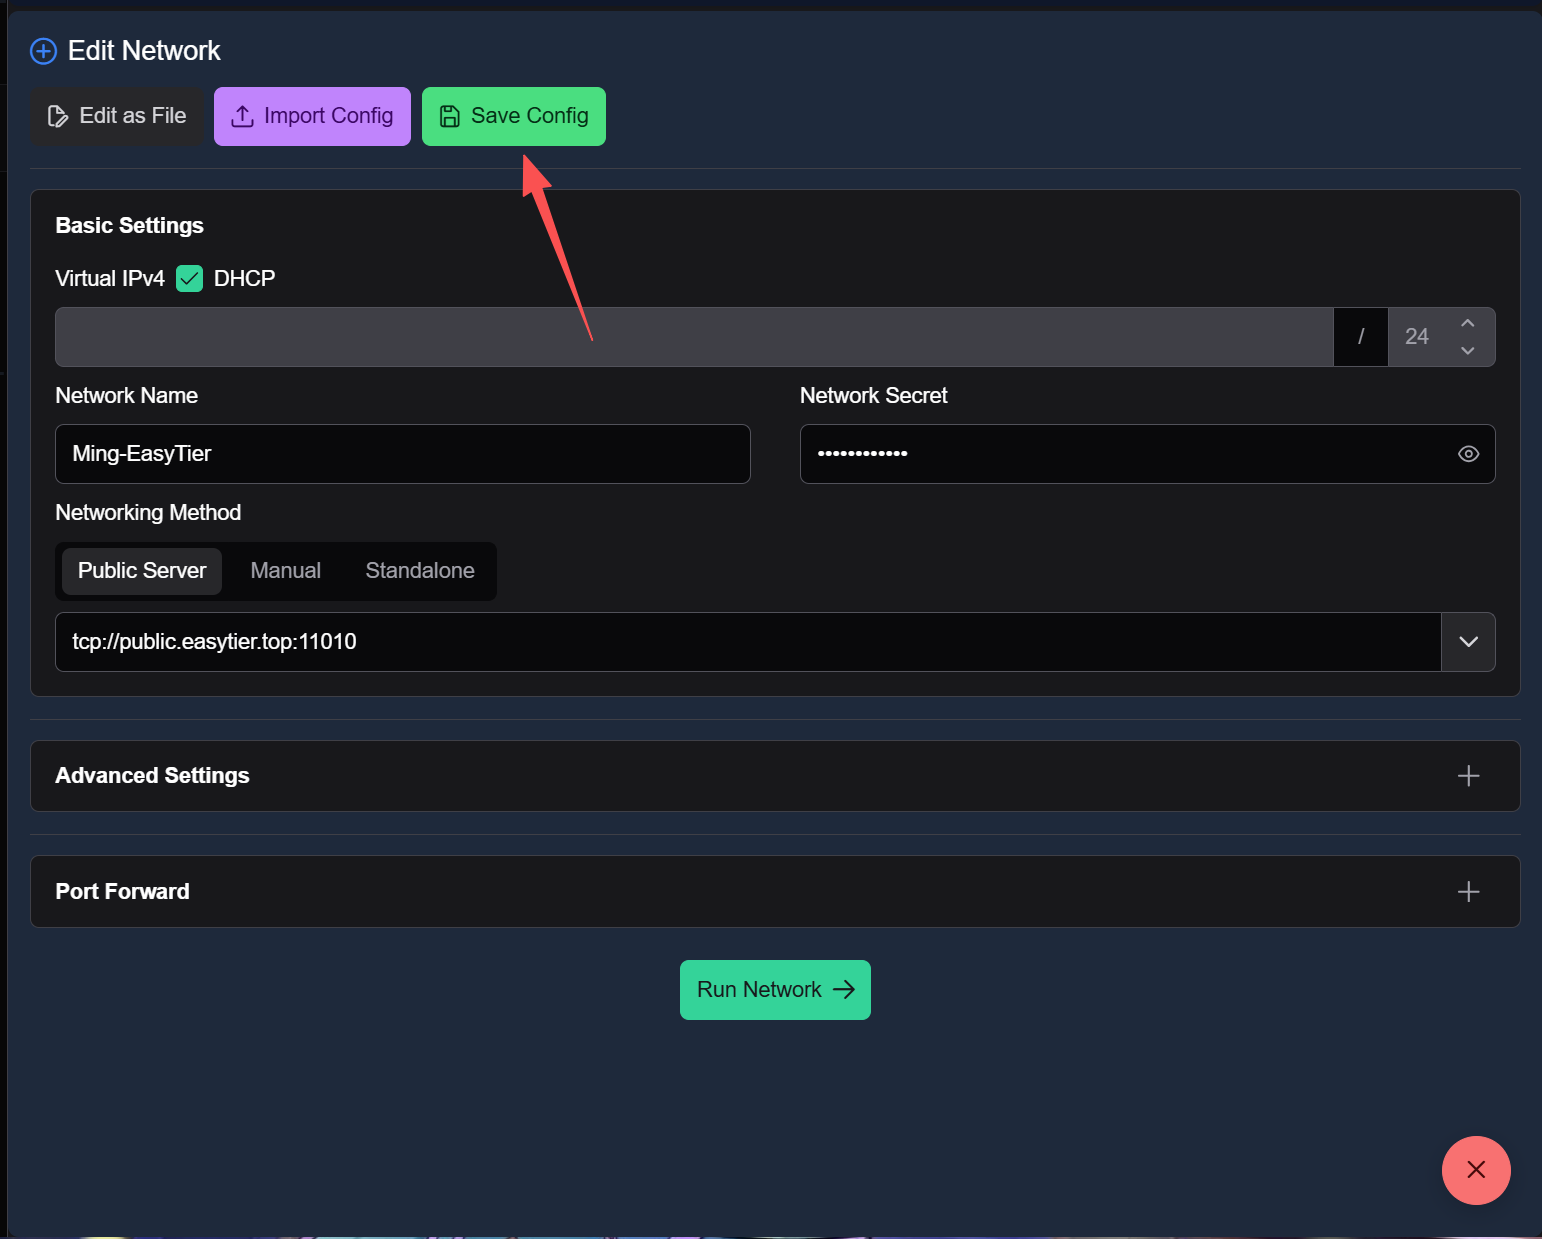The width and height of the screenshot is (1542, 1239).
Task: Expand Port Forward with plus icon
Action: click(1468, 892)
